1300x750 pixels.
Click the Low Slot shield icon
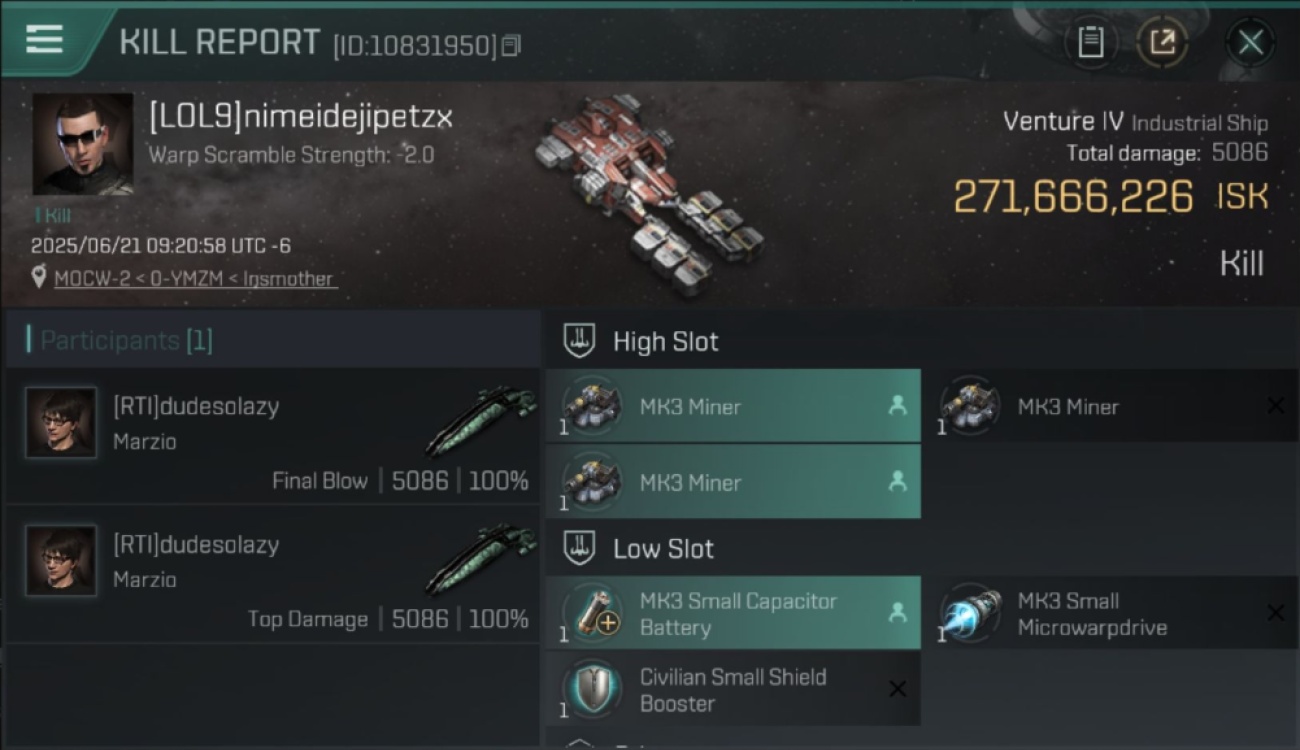coord(579,548)
